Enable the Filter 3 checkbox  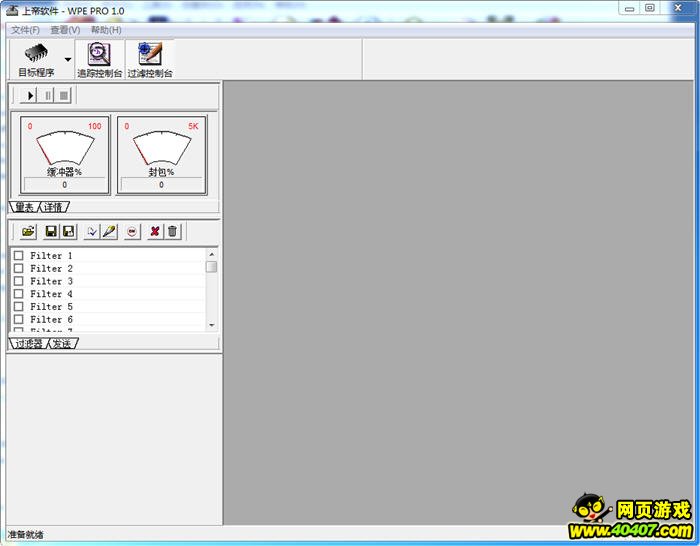(19, 281)
